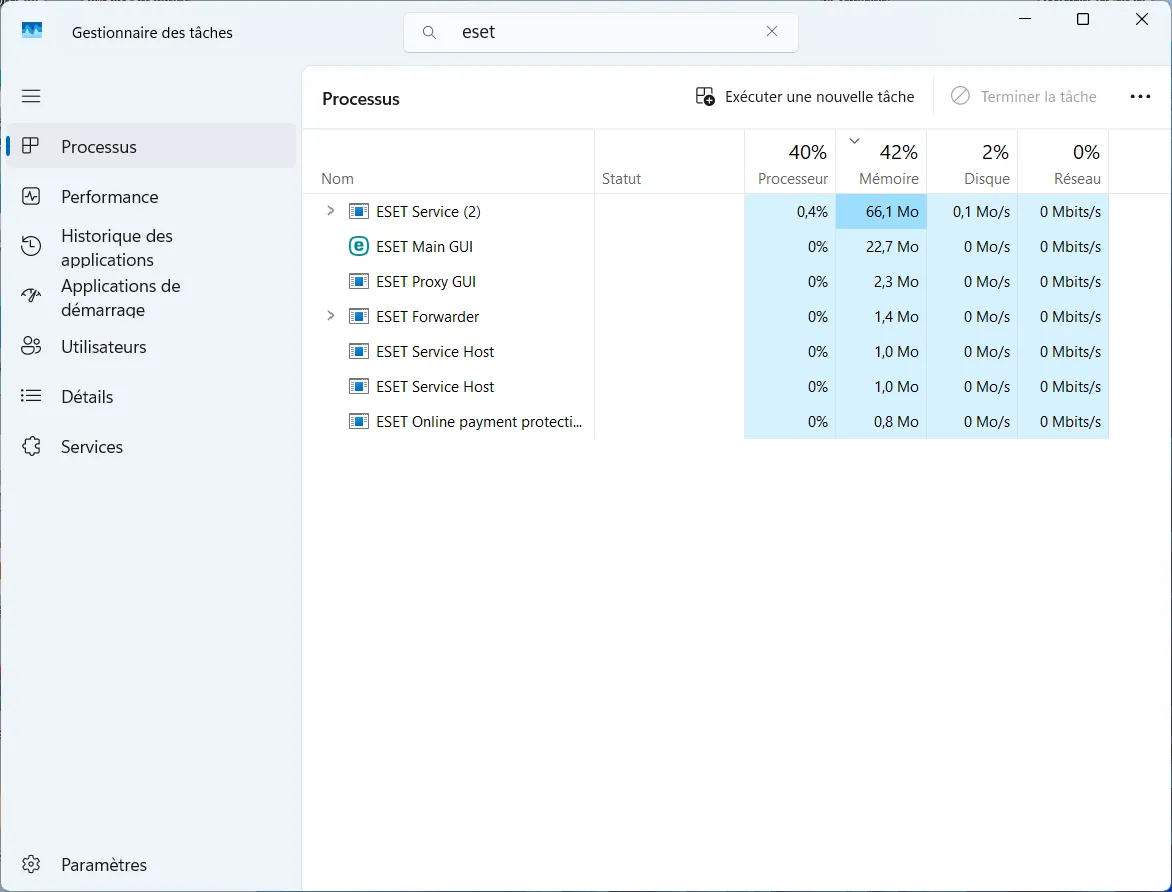Select the Processus icon in sidebar
The width and height of the screenshot is (1172, 892).
coord(31,146)
